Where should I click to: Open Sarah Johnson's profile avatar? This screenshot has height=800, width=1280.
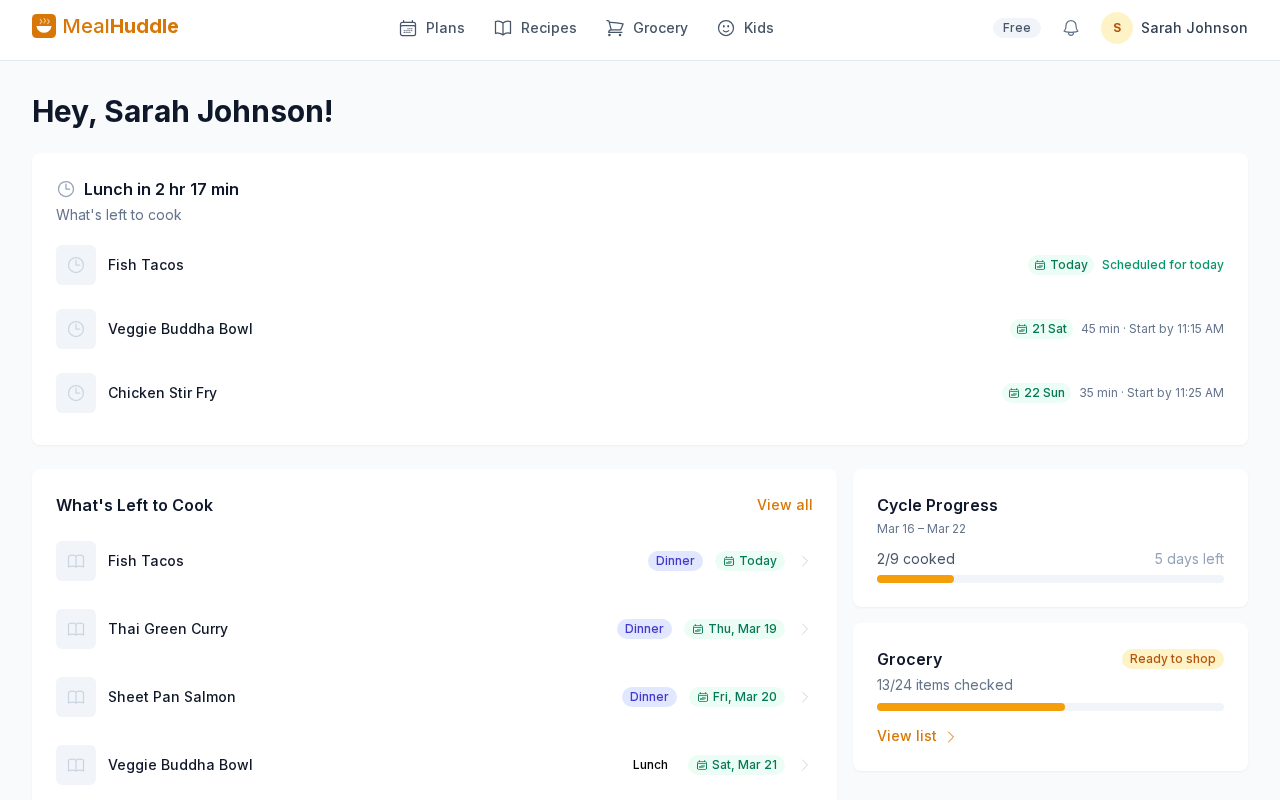(x=1115, y=28)
